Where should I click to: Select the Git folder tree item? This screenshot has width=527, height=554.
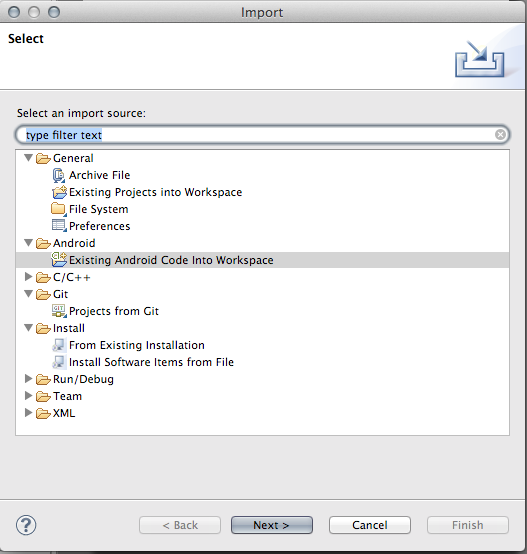click(60, 294)
